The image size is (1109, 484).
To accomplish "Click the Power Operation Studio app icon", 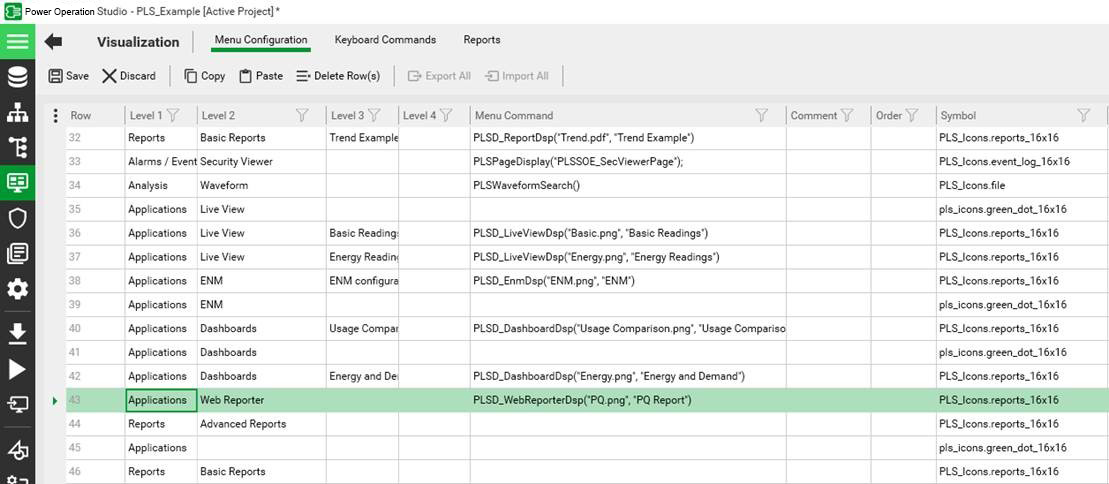I will point(12,11).
